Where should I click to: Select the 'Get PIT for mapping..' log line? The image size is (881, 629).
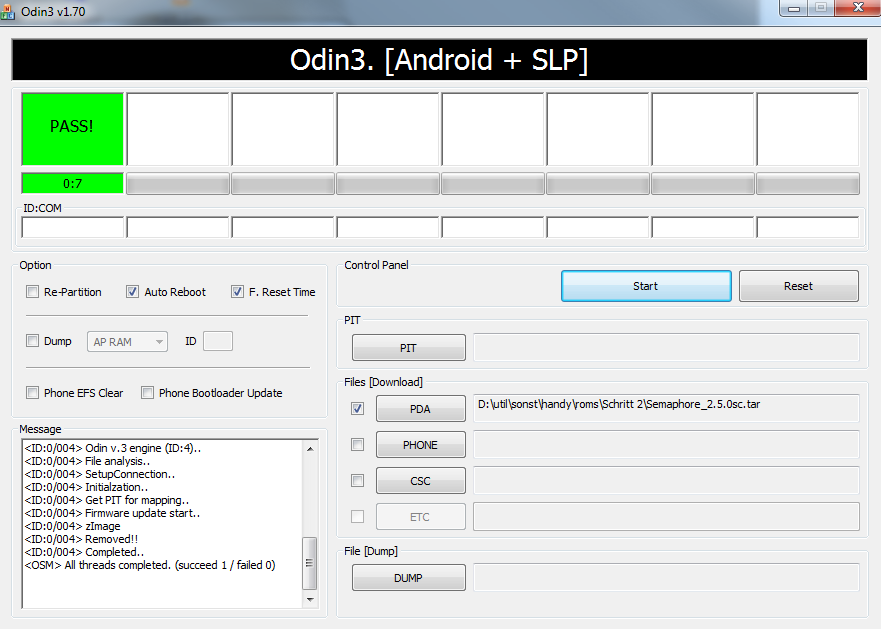[107, 500]
